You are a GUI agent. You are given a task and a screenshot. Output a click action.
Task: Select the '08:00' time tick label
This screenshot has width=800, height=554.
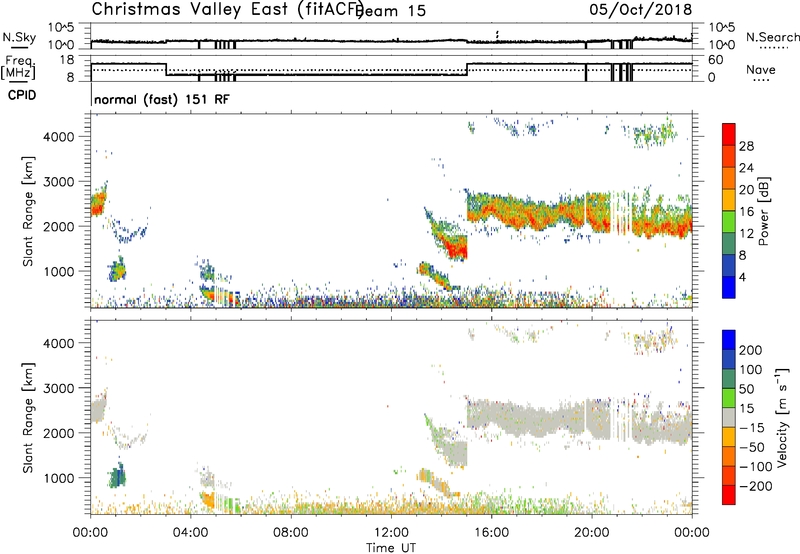click(x=291, y=533)
